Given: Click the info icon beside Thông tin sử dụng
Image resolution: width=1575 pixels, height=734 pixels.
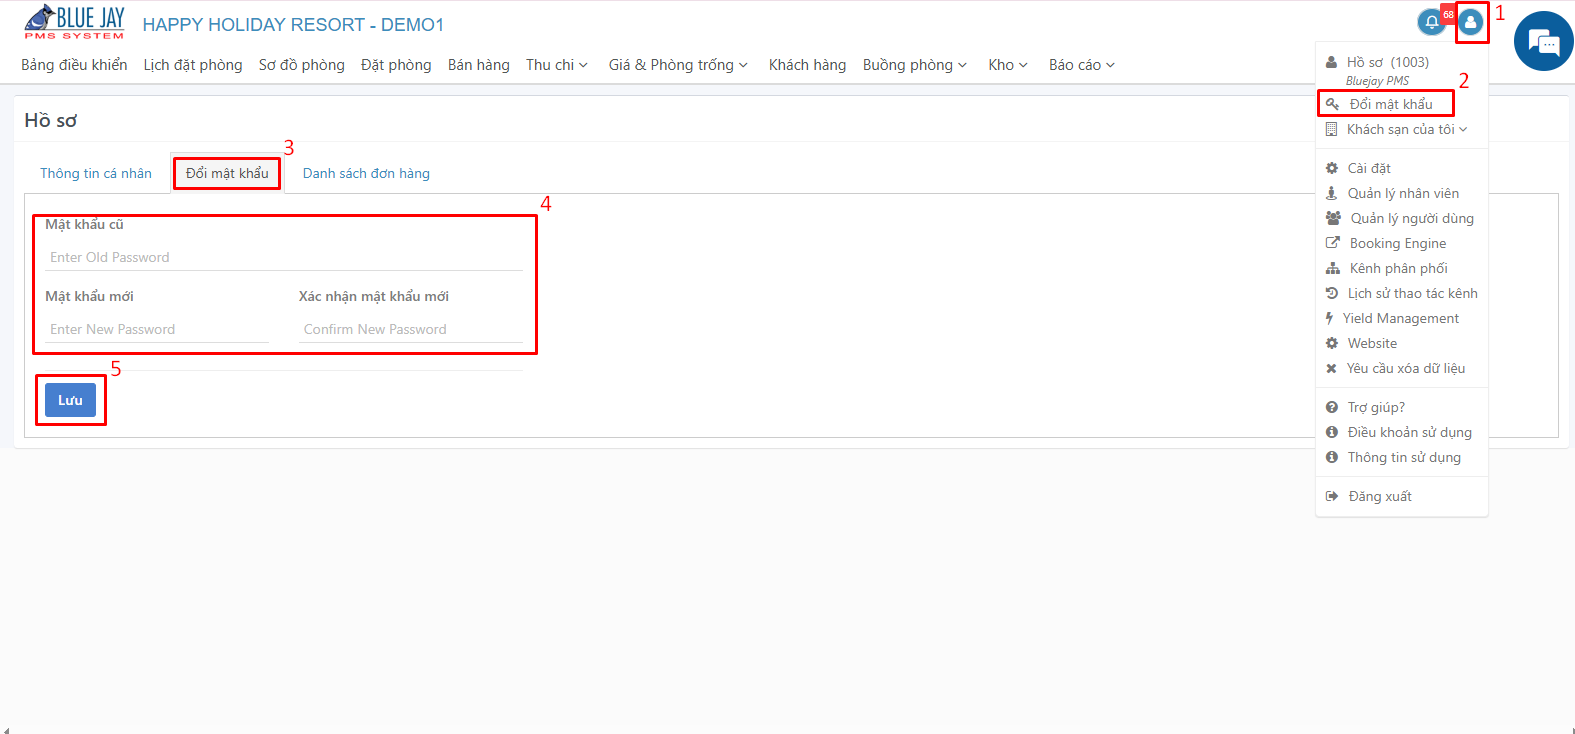Looking at the screenshot, I should [1332, 457].
